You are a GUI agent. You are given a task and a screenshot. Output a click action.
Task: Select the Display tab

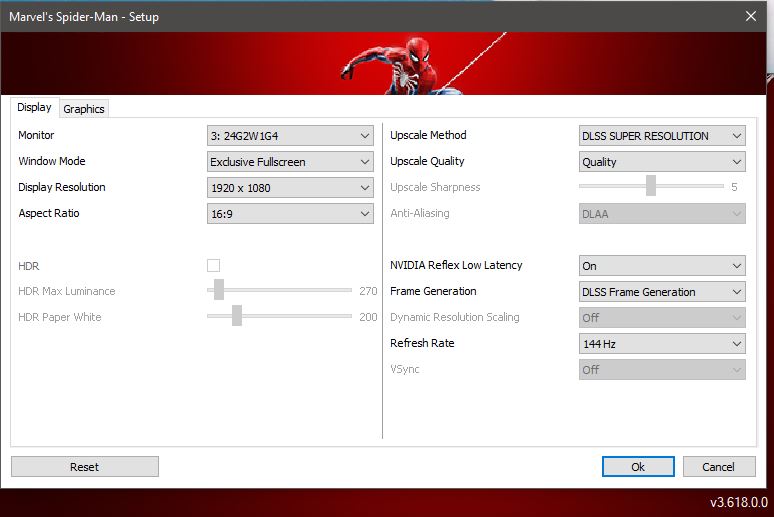coord(35,107)
